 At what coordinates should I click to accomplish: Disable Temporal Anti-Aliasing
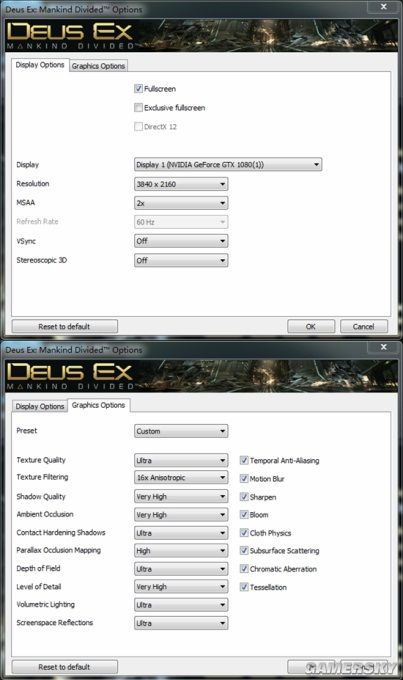(x=244, y=460)
